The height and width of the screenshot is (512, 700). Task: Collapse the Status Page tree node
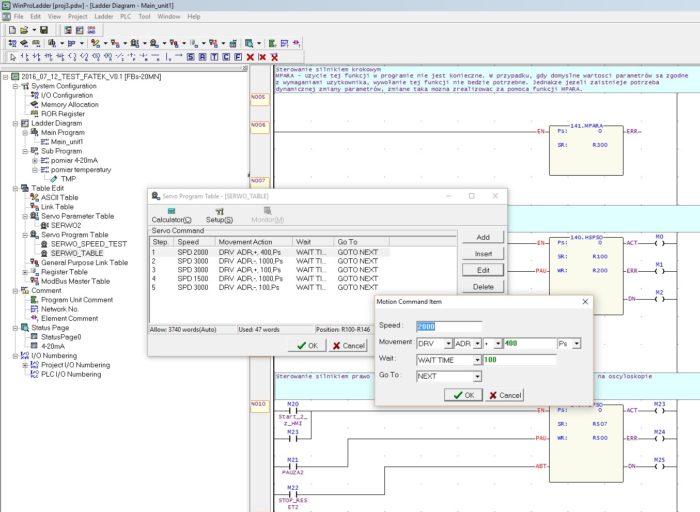15,328
